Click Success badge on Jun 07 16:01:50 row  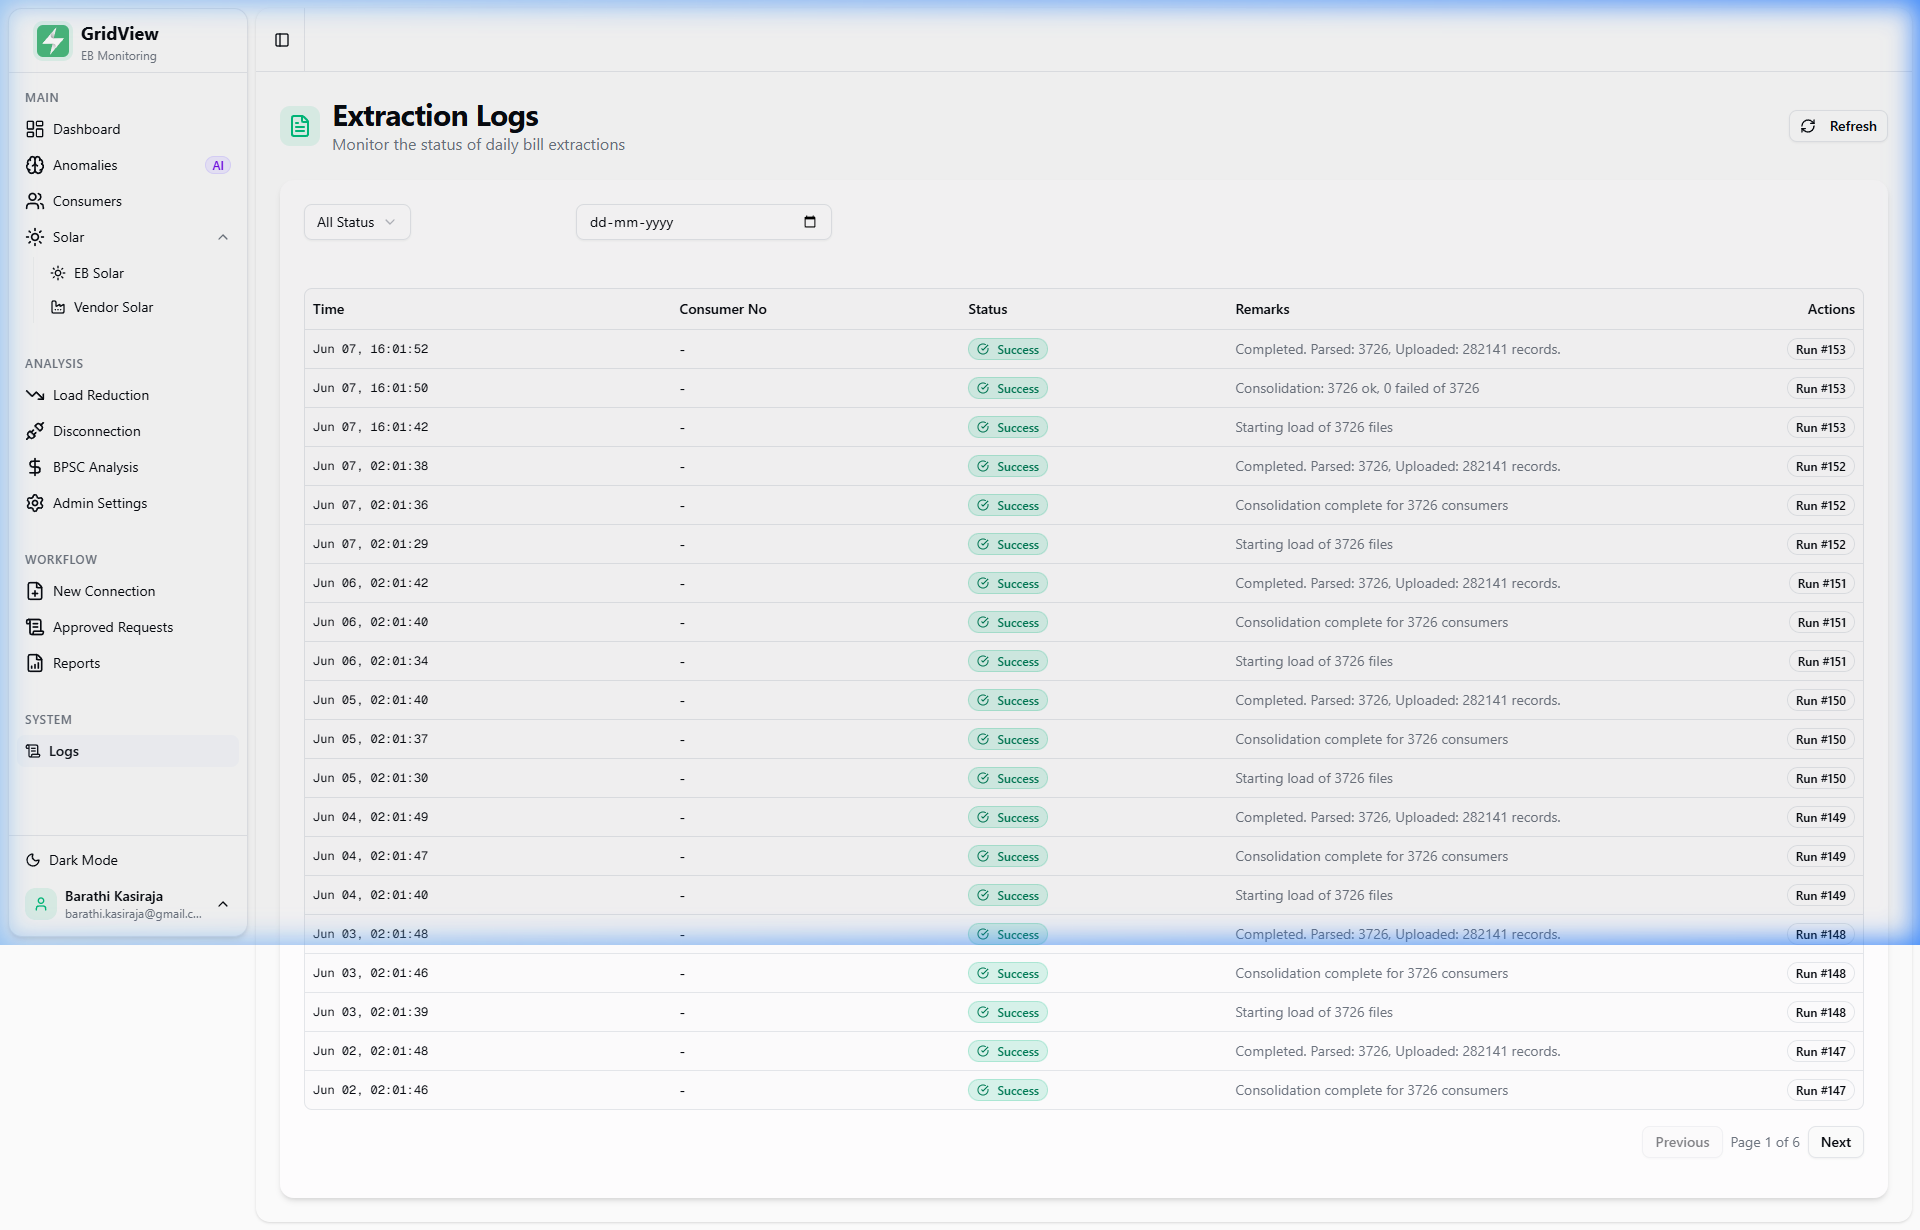[1007, 389]
